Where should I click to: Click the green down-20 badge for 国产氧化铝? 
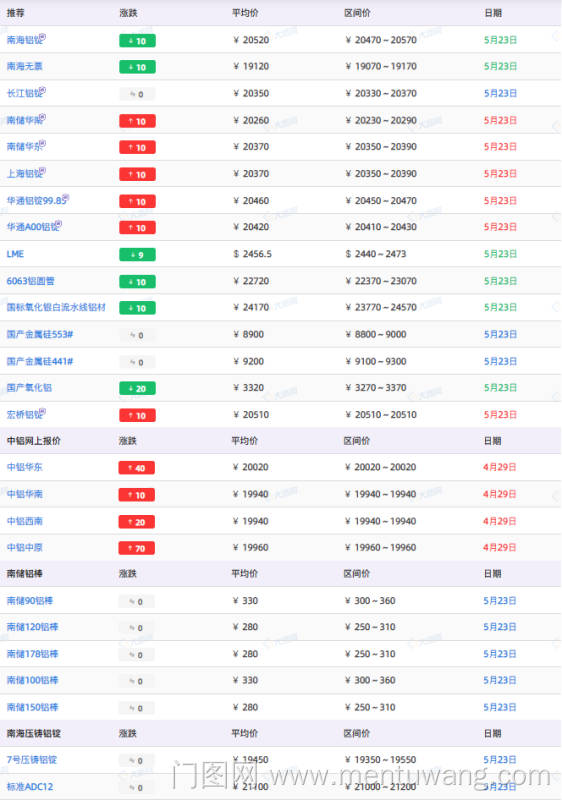point(137,388)
